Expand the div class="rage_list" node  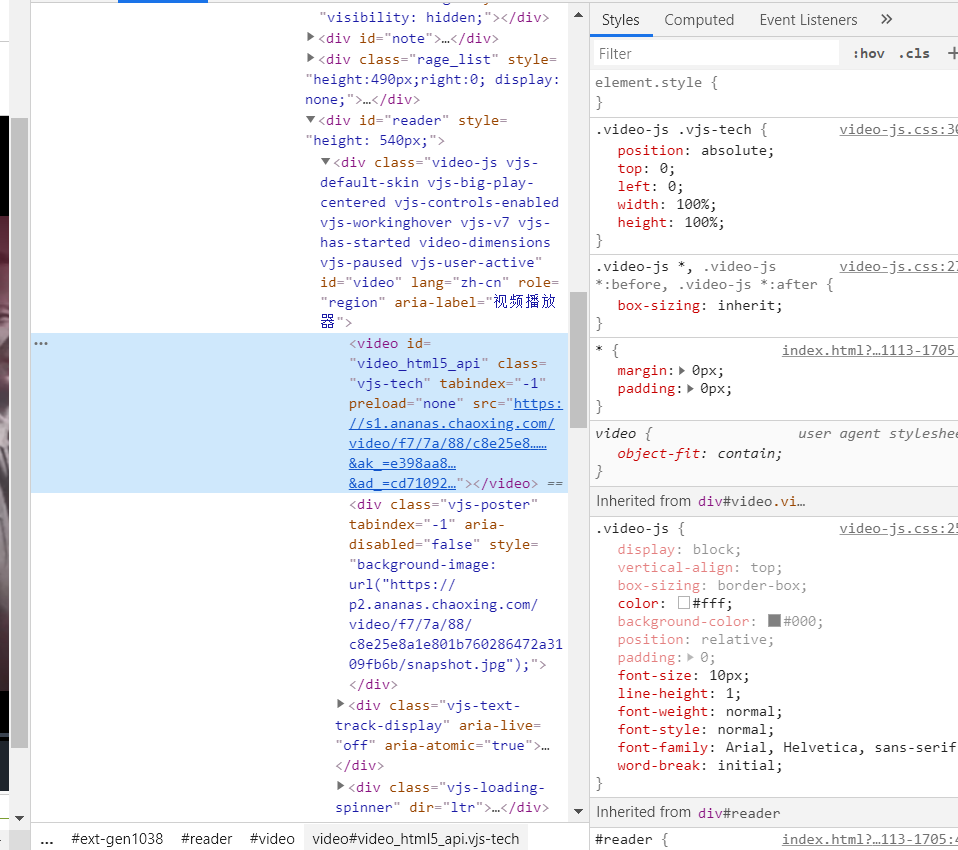click(310, 58)
